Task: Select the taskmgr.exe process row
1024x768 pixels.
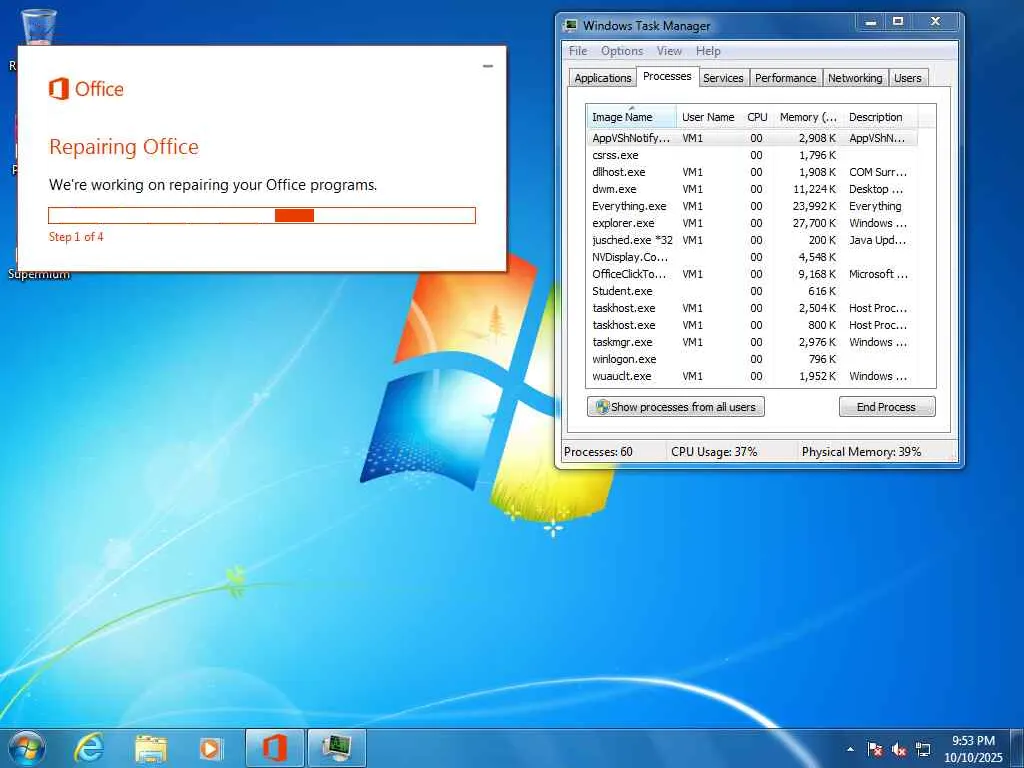Action: 752,342
